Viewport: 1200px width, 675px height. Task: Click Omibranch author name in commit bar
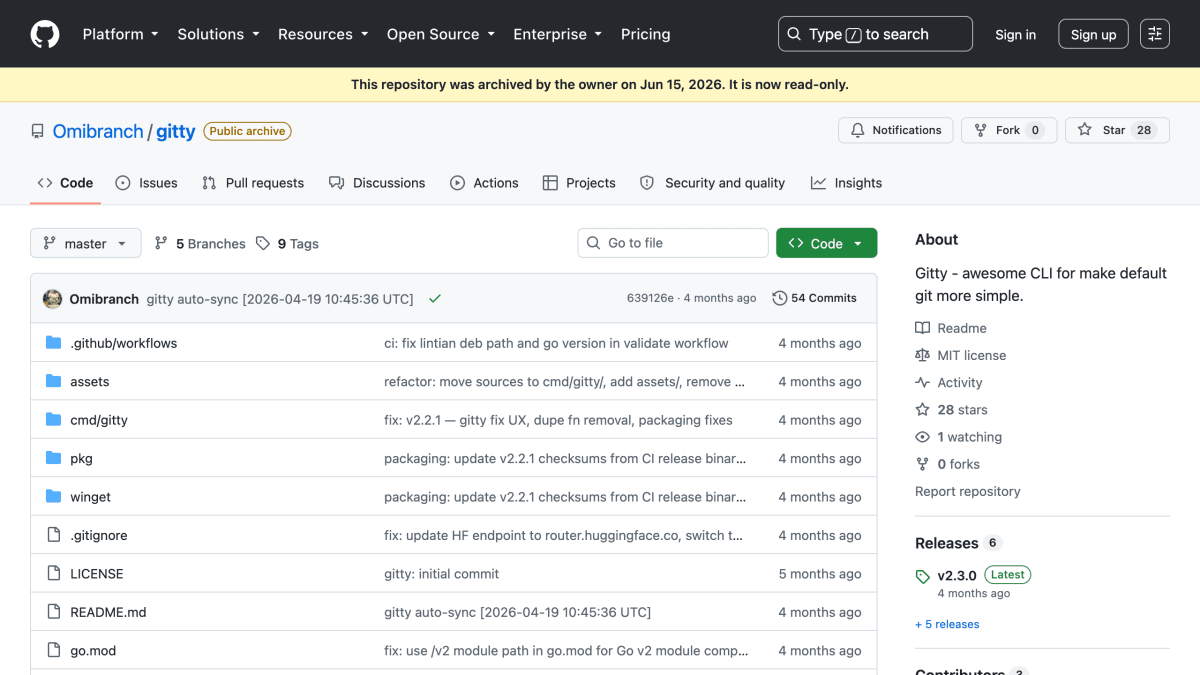coord(104,299)
